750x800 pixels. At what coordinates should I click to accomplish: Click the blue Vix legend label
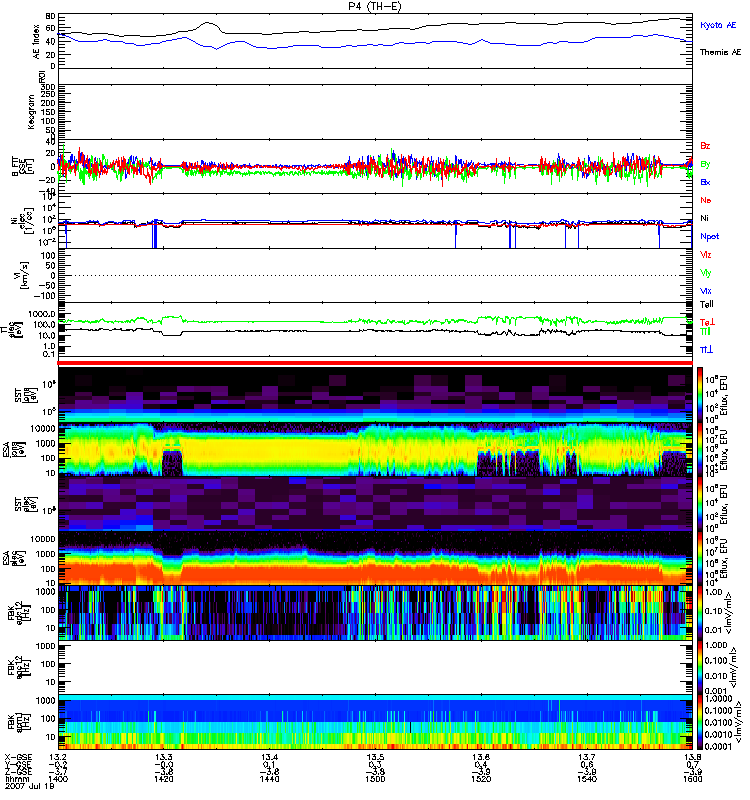706,291
